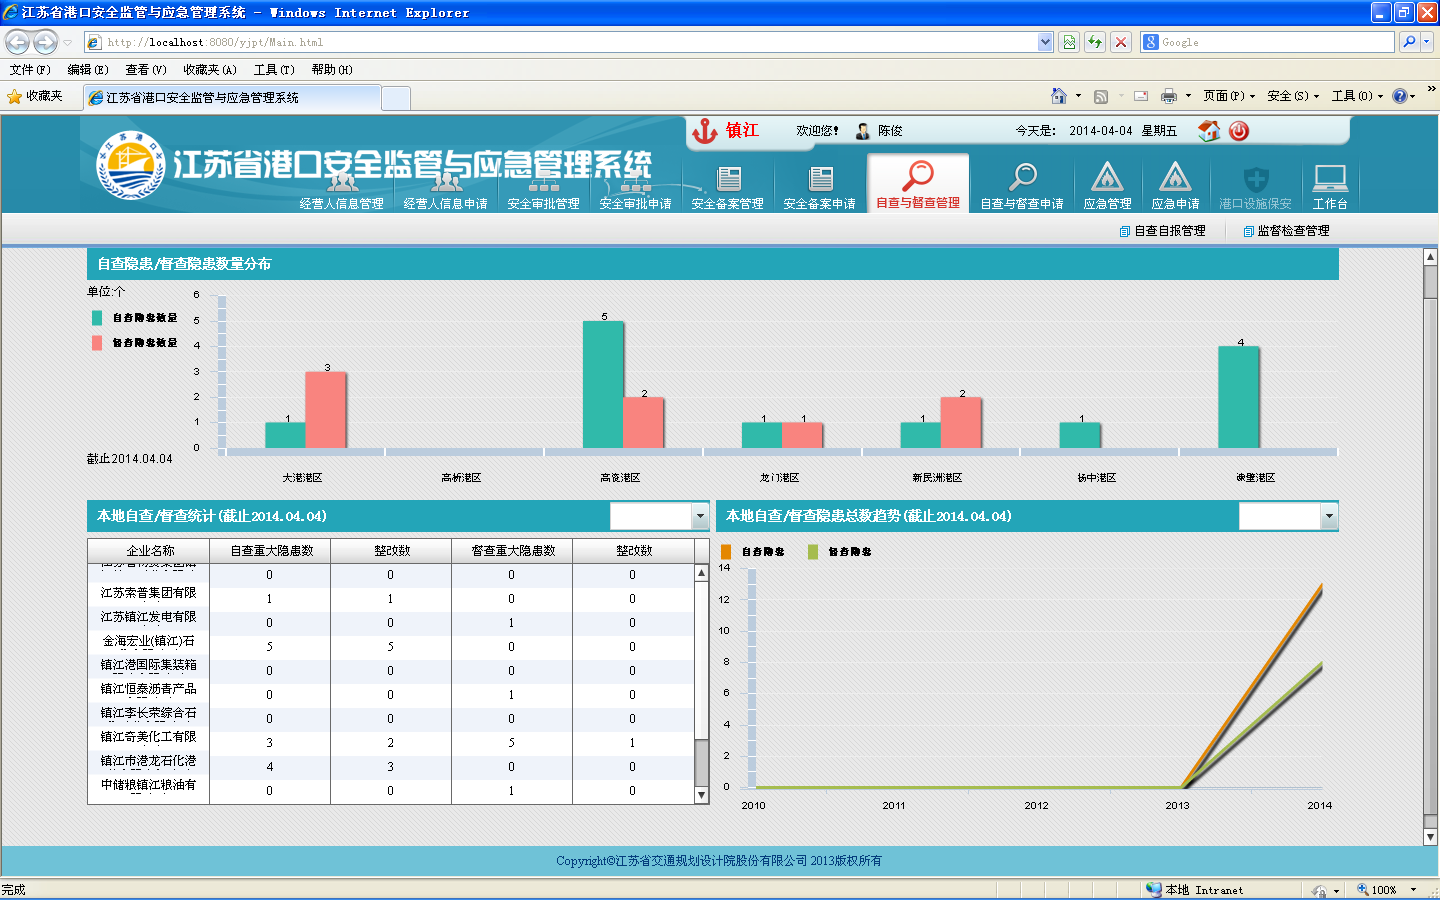Click the 应急管理 warning triangle icon
The width and height of the screenshot is (1440, 900).
[x=1107, y=178]
